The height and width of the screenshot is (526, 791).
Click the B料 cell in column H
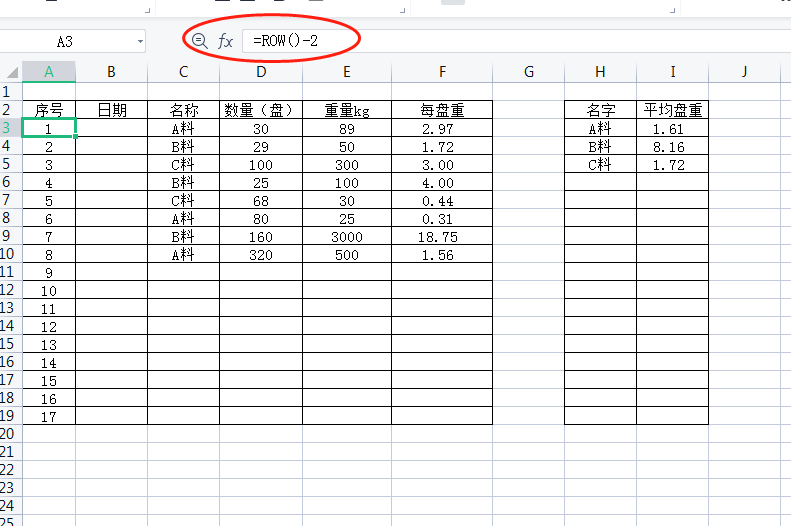tap(600, 146)
